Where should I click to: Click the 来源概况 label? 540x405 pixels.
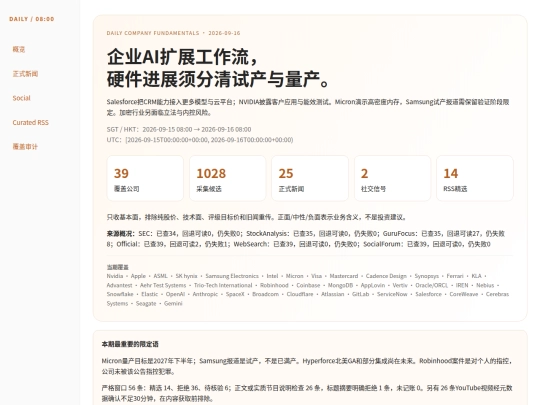click(121, 233)
